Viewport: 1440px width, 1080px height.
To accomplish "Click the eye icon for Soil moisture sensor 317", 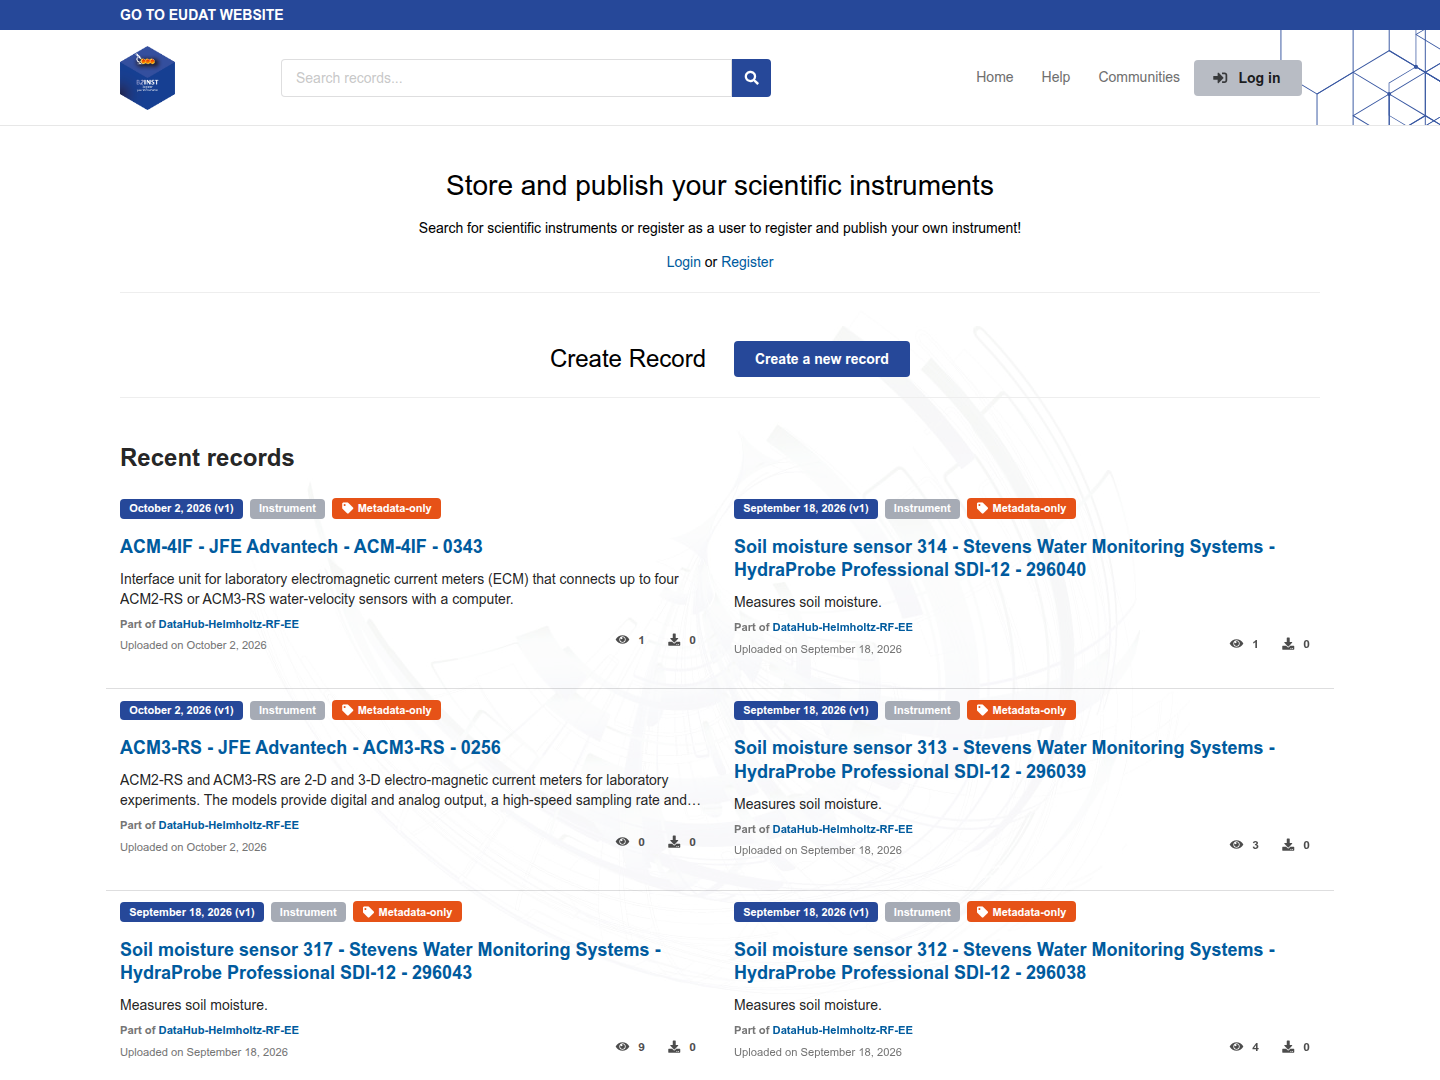I will click(622, 1047).
